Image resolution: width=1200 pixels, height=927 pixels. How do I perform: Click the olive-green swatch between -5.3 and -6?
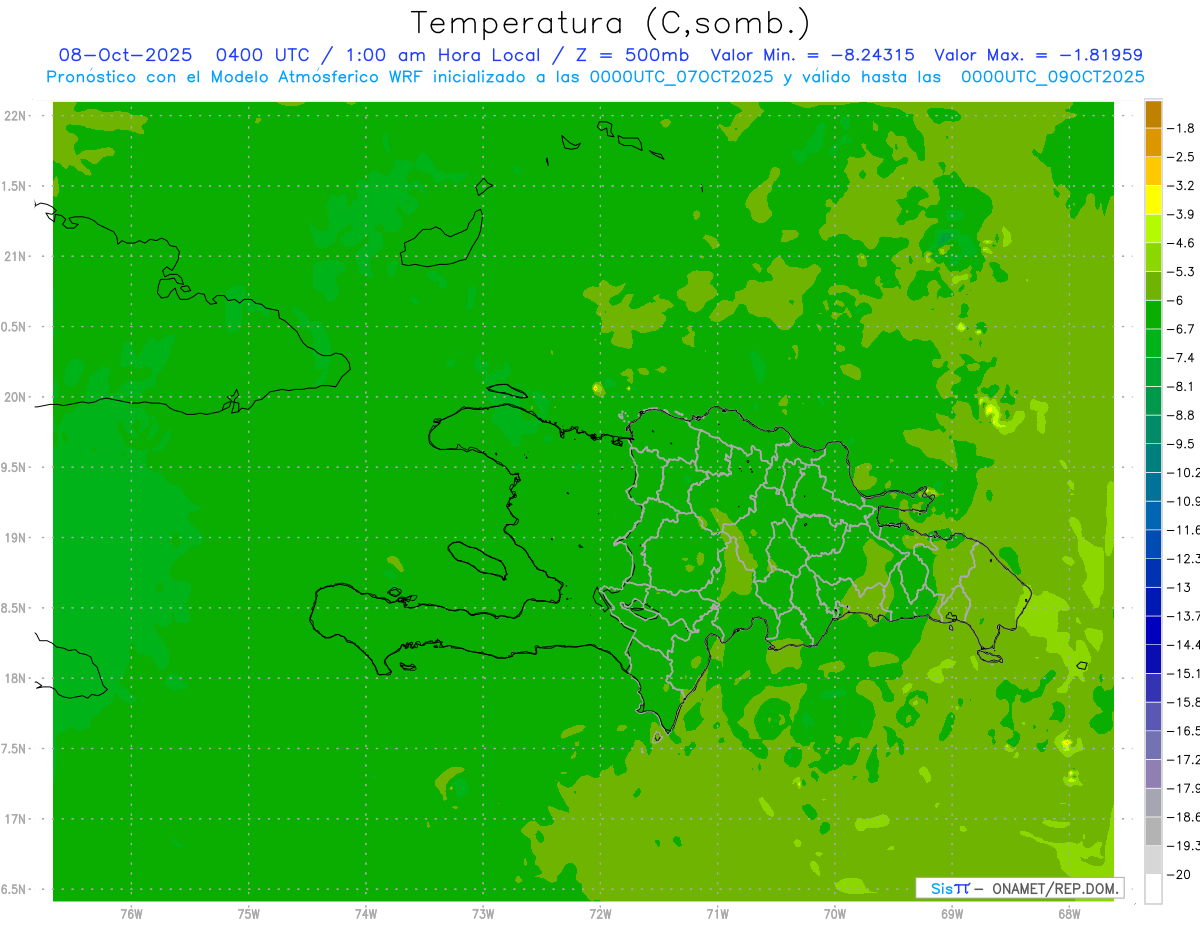1153,286
